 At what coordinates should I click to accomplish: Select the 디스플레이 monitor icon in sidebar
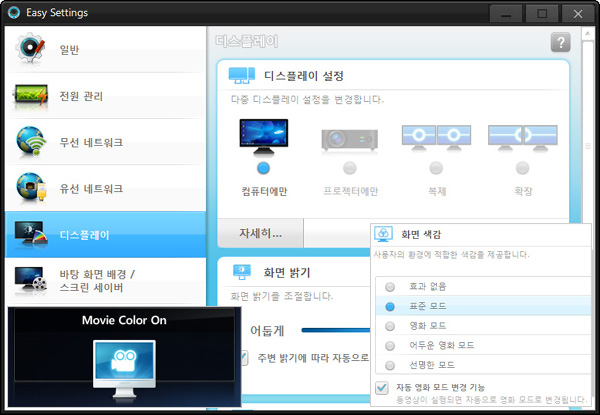click(31, 233)
